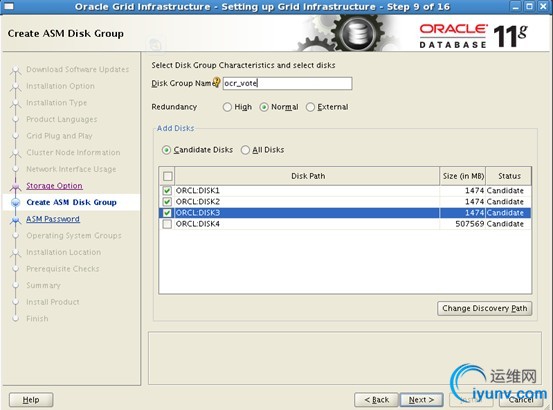Image resolution: width=553 pixels, height=410 pixels.
Task: Toggle the select-all checkbox in table header
Action: click(x=168, y=176)
